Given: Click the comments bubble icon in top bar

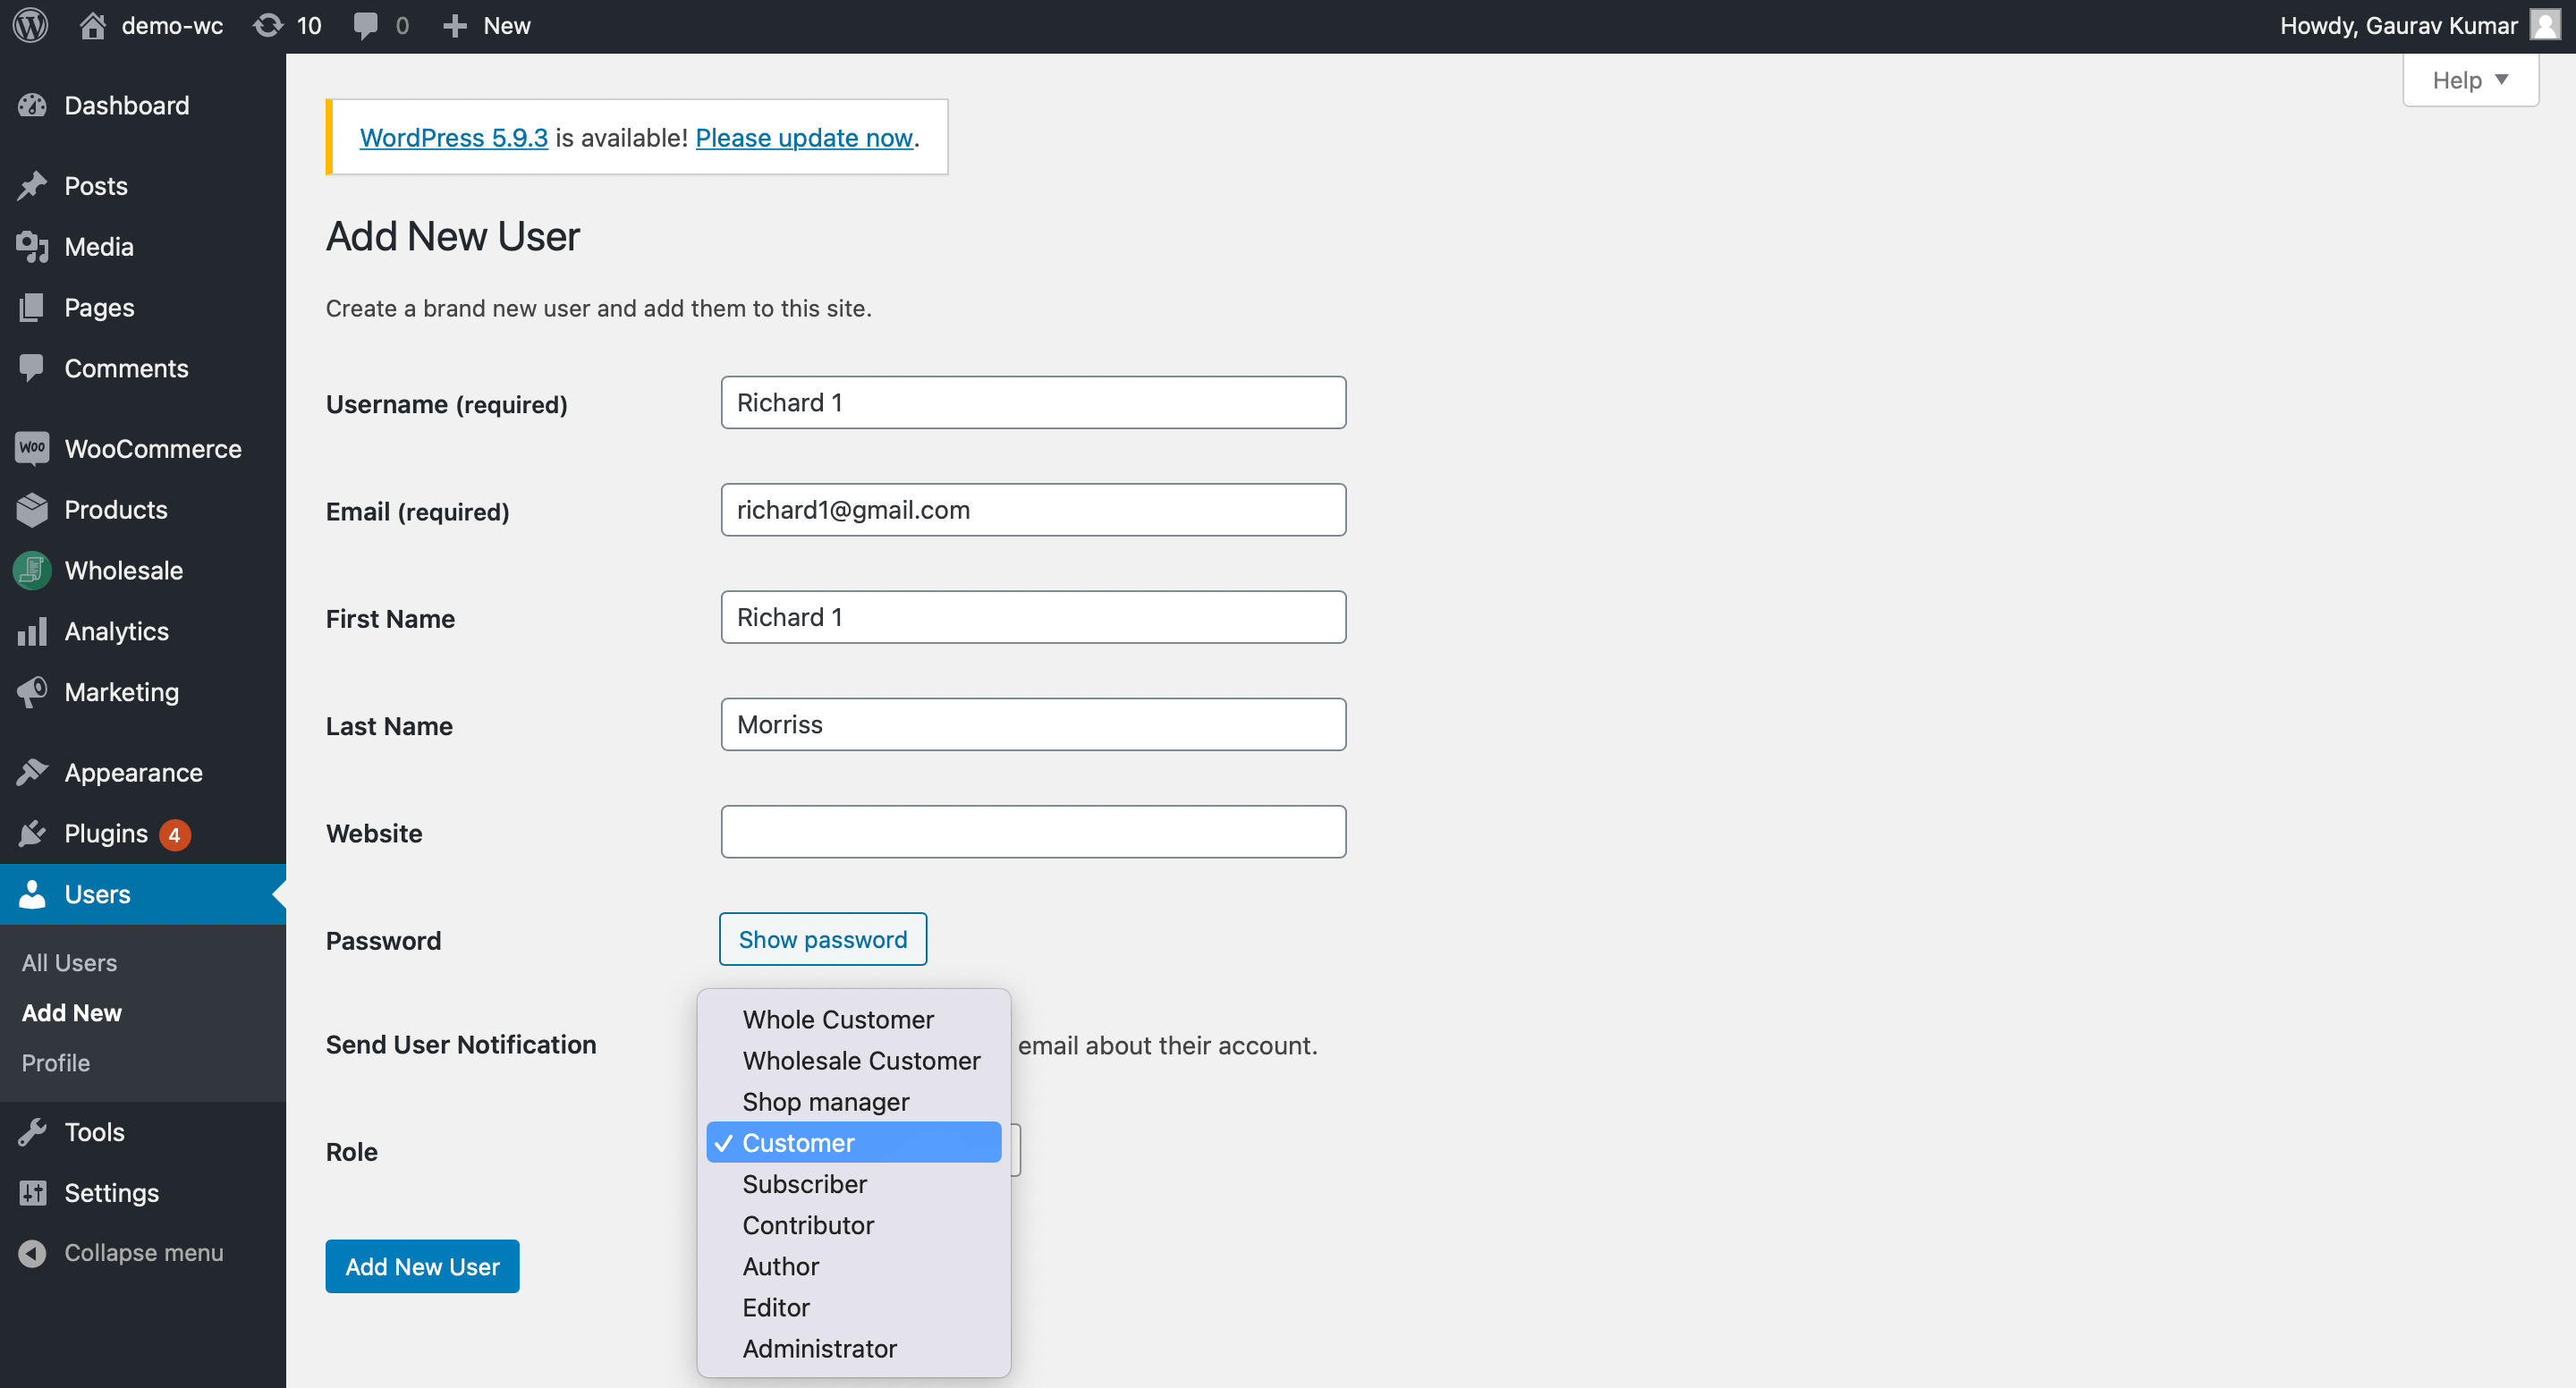Looking at the screenshot, I should click(x=366, y=25).
